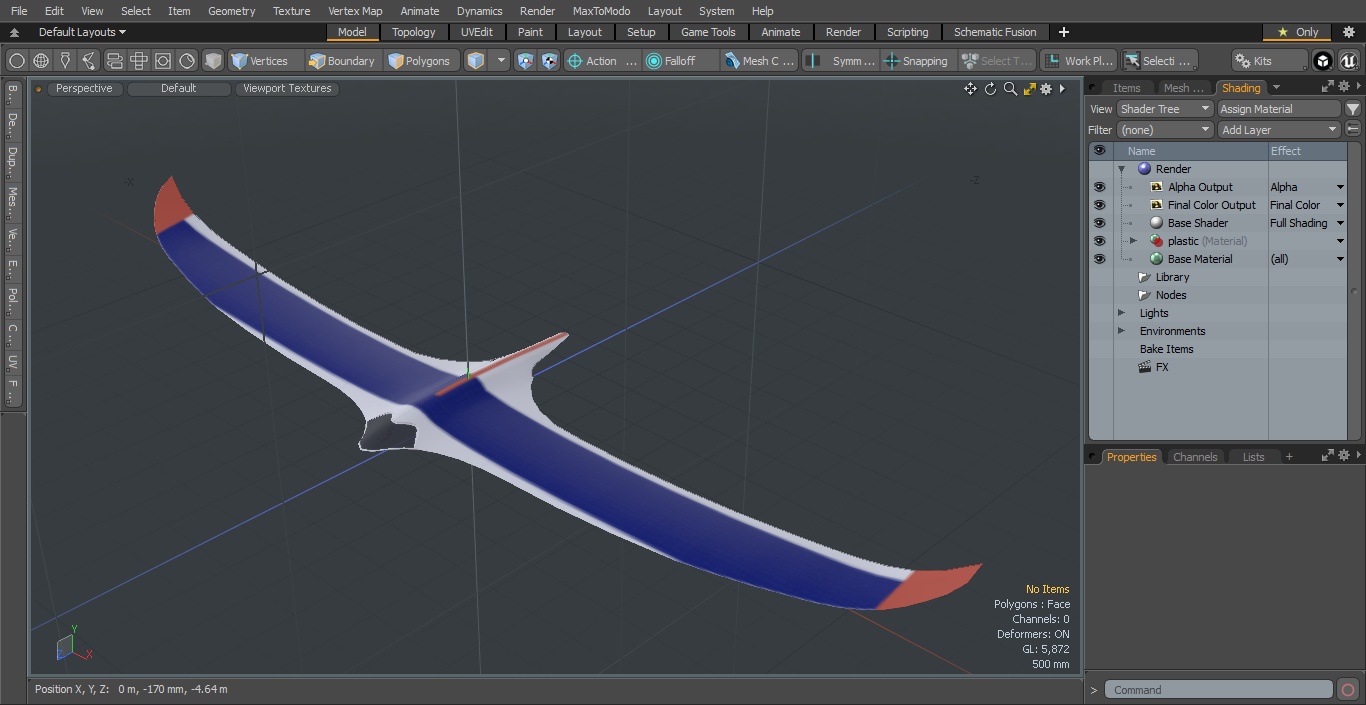This screenshot has width=1366, height=705.
Task: Click viewport zoom magnifier icon
Action: pos(1010,89)
